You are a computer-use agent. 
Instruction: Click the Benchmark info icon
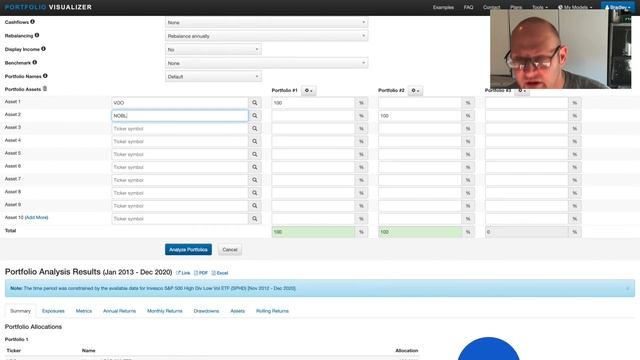(35, 62)
